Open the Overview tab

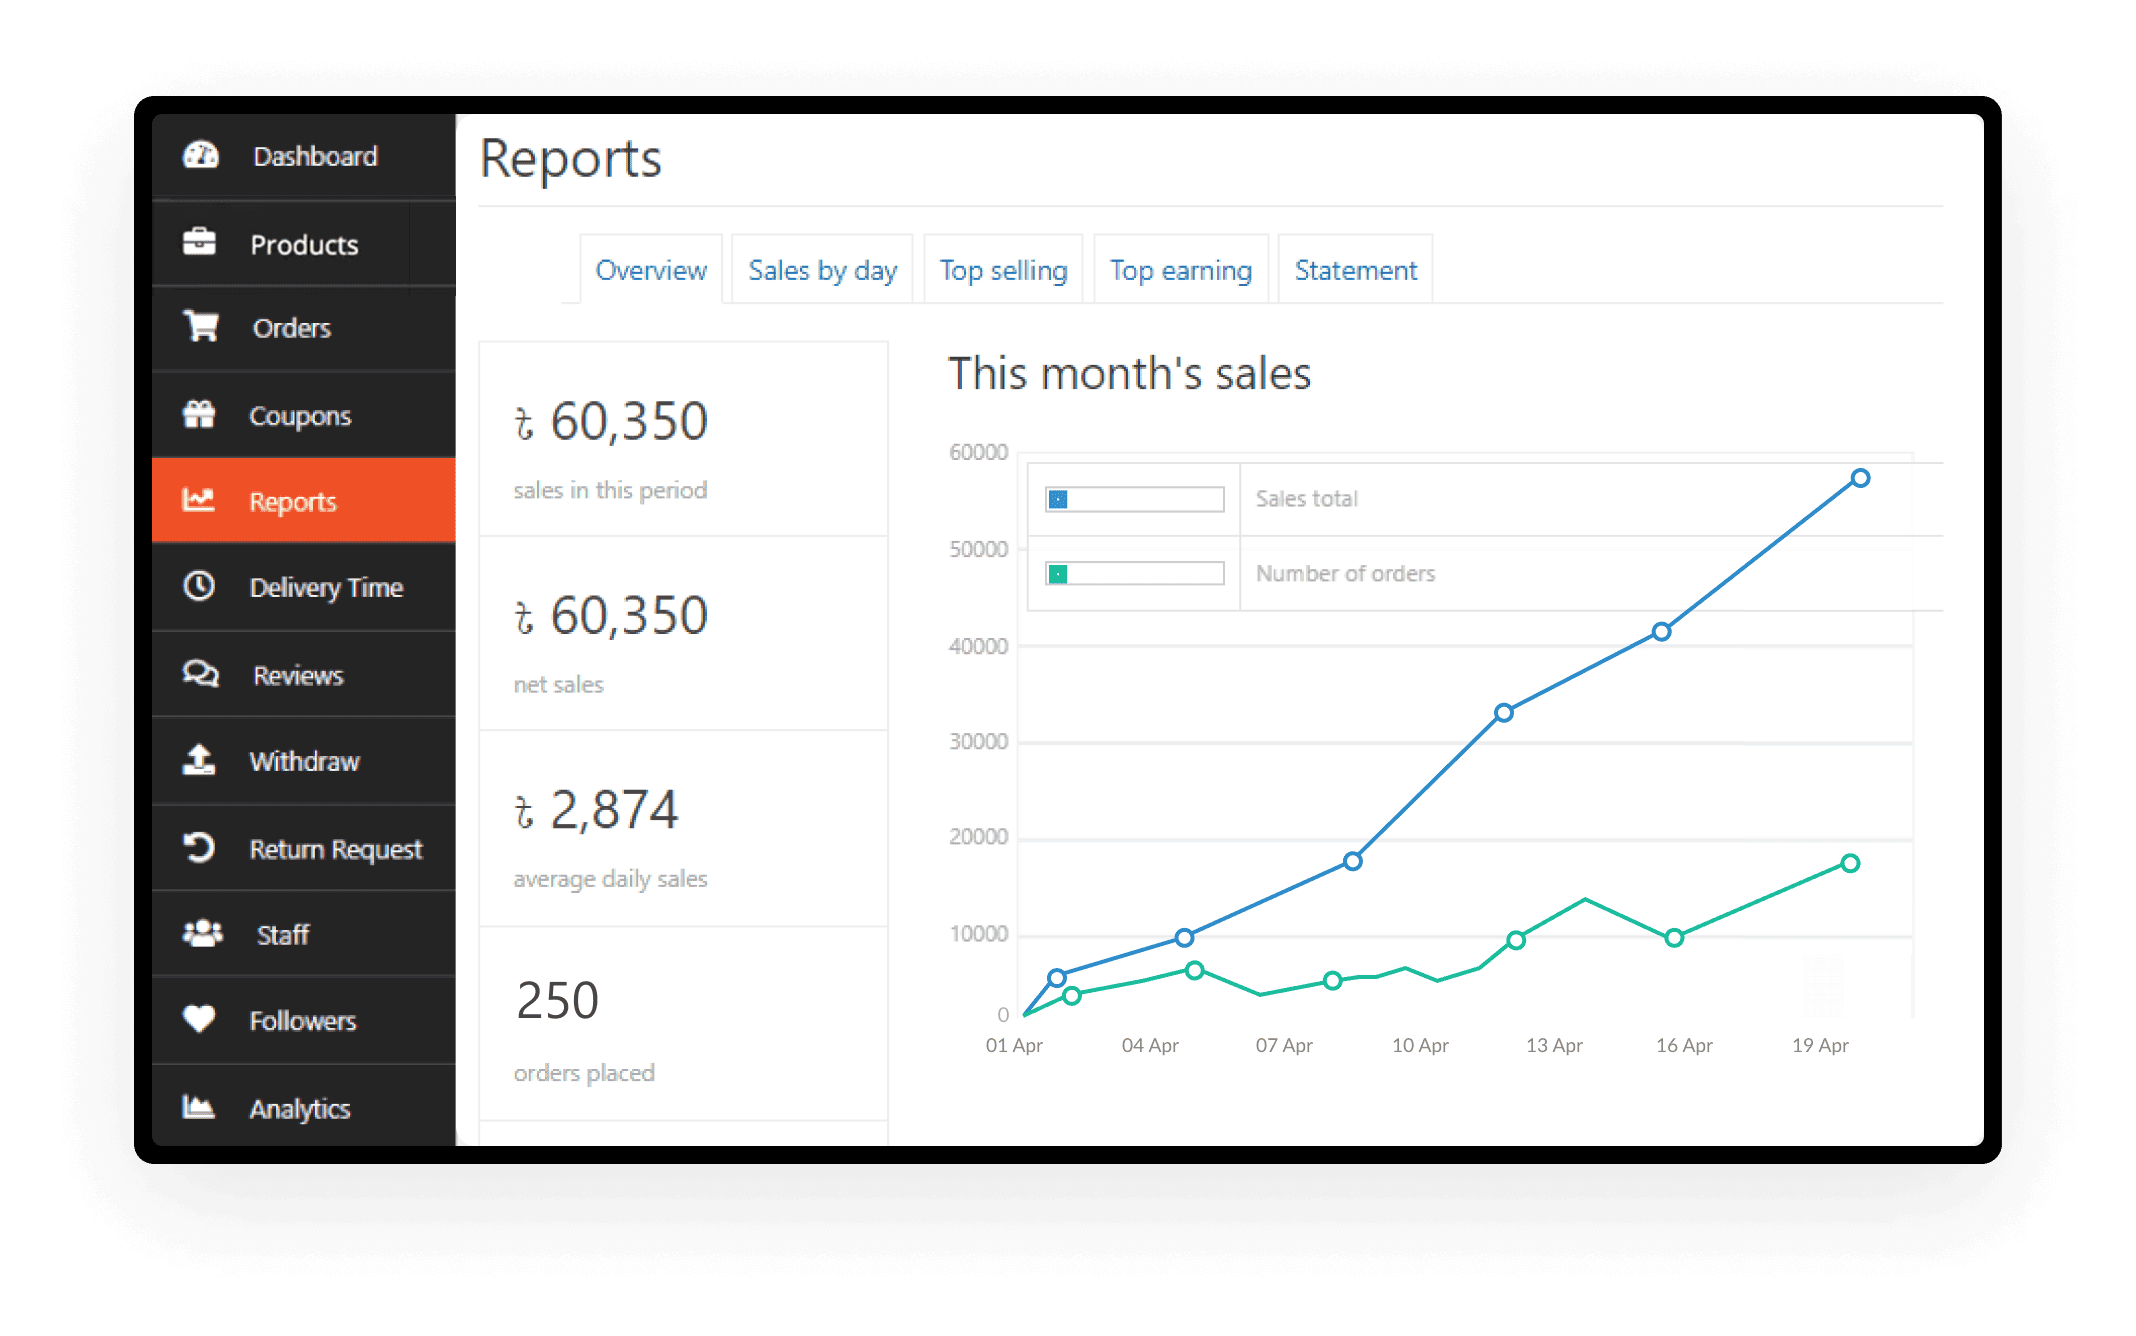[651, 270]
